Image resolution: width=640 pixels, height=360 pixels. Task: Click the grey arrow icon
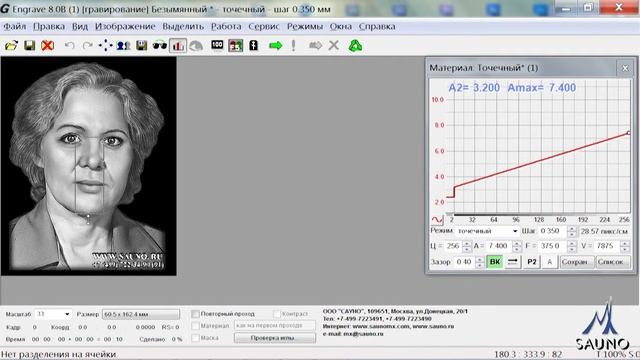pyautogui.click(x=316, y=45)
